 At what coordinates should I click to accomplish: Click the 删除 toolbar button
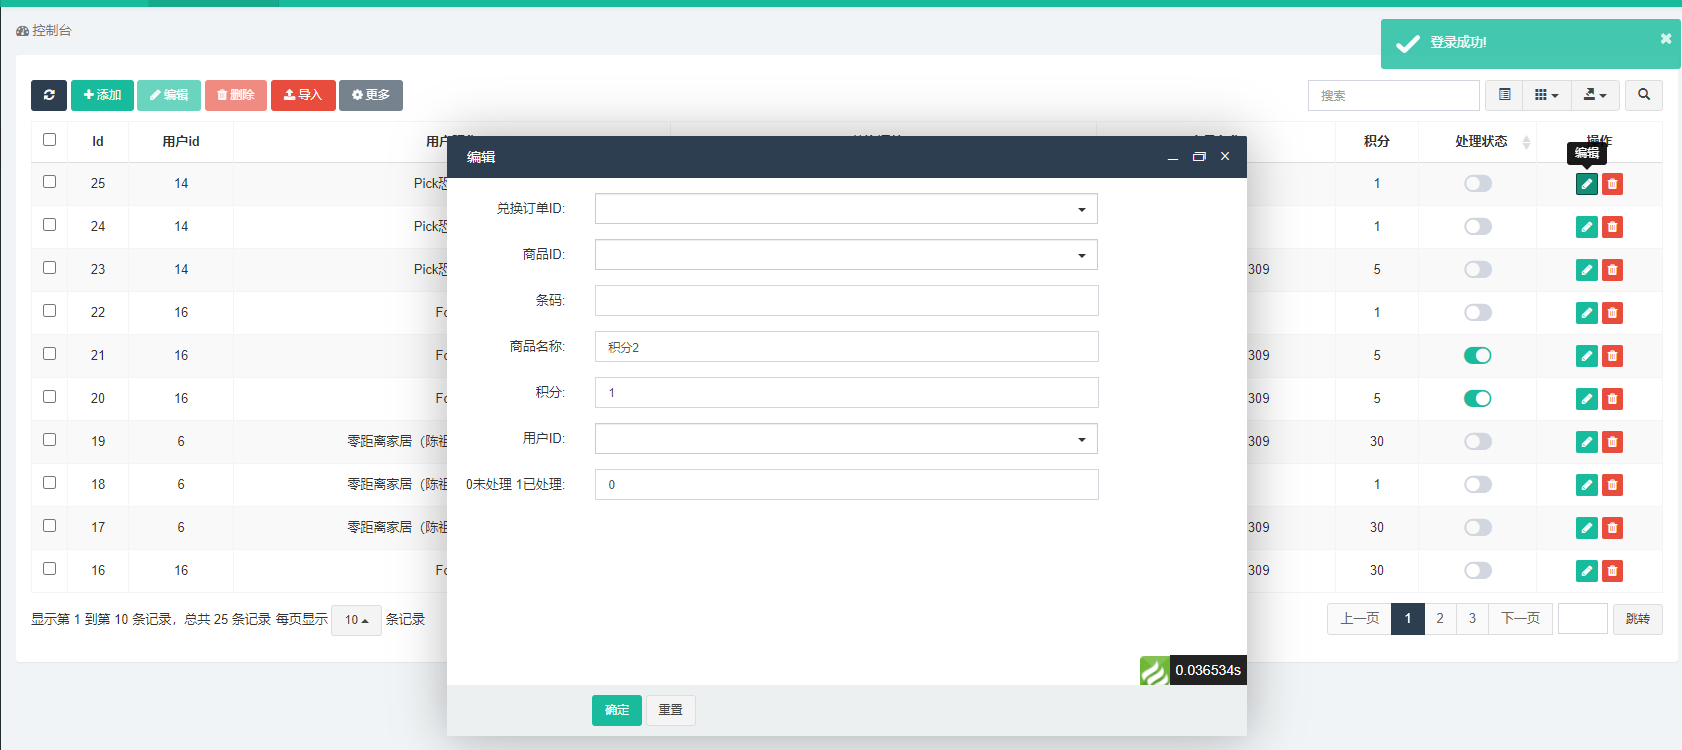click(x=236, y=95)
